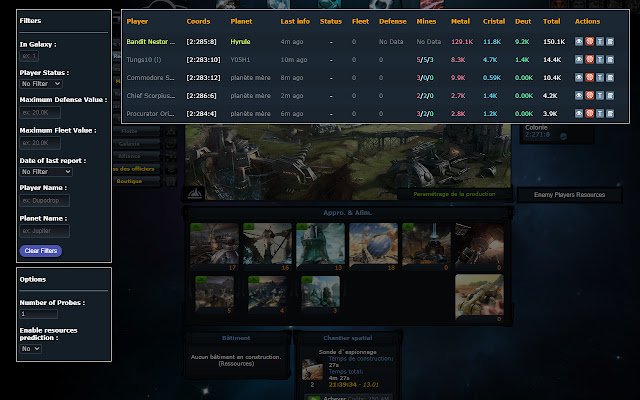Select the building thumbnail with level 16
This screenshot has height=400, width=640.
267,244
